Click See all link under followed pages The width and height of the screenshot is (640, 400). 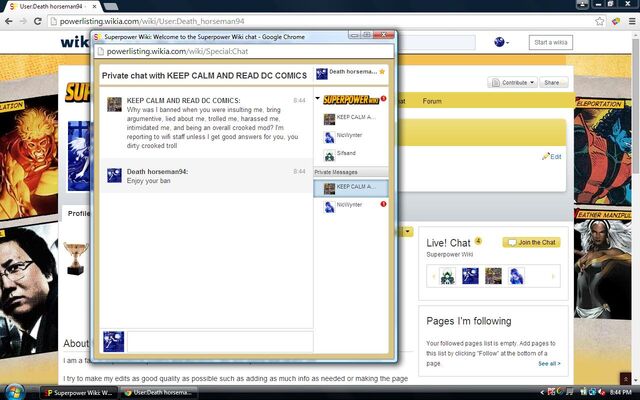point(549,363)
